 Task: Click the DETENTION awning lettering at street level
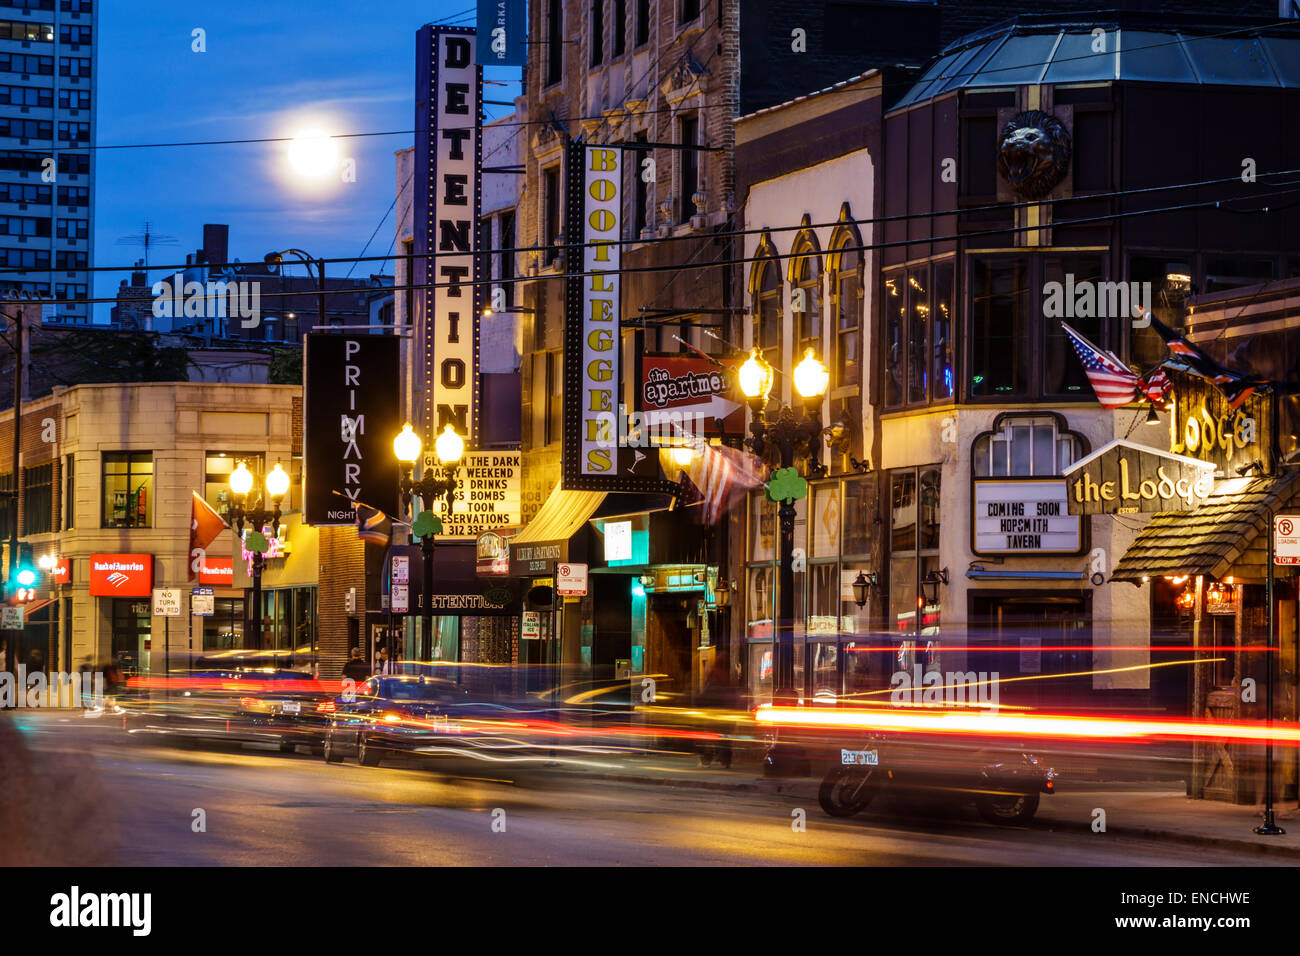tap(460, 601)
